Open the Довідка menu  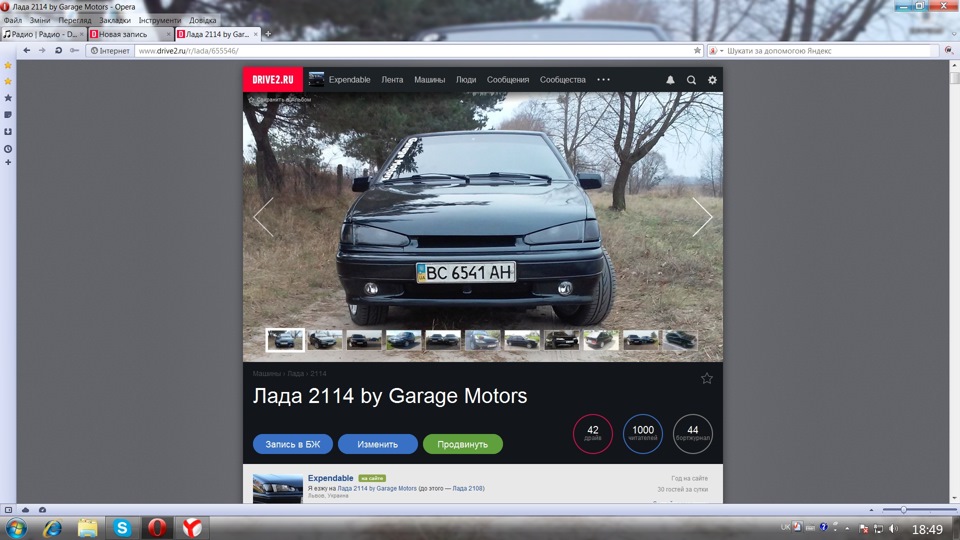[203, 20]
